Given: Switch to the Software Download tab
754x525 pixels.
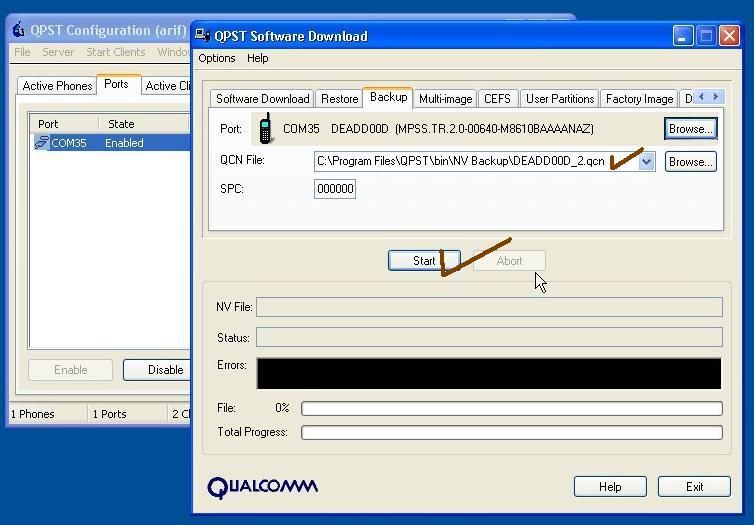Looking at the screenshot, I should pyautogui.click(x=262, y=99).
